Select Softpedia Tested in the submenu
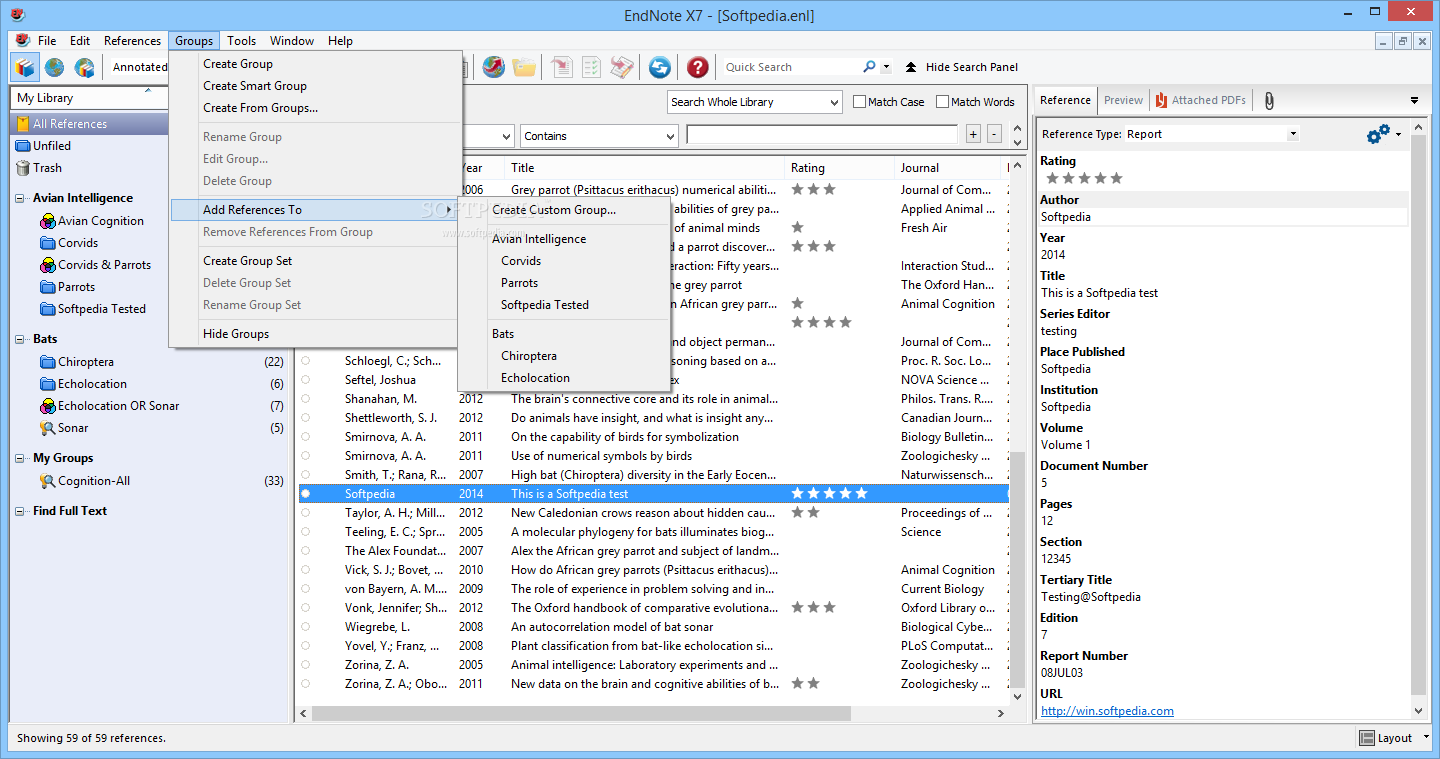The width and height of the screenshot is (1440, 759). click(x=545, y=305)
